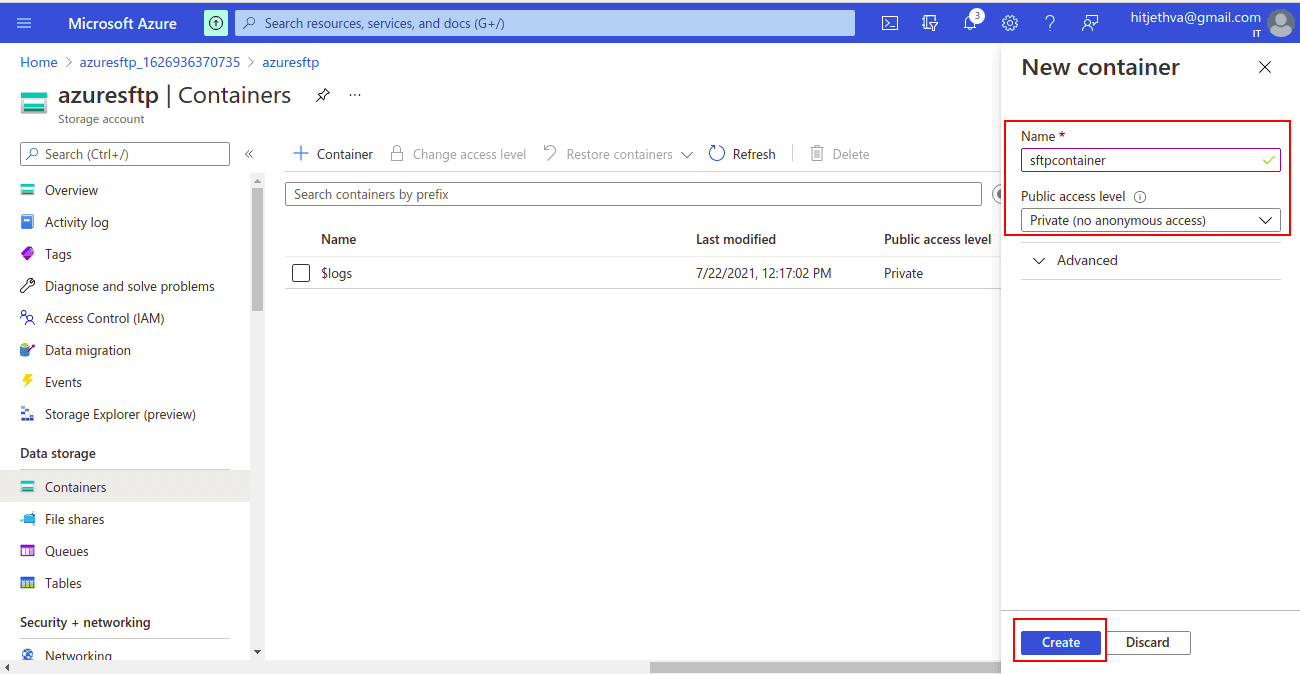Tick the $logs container checkbox
The height and width of the screenshot is (674, 1300).
(301, 273)
